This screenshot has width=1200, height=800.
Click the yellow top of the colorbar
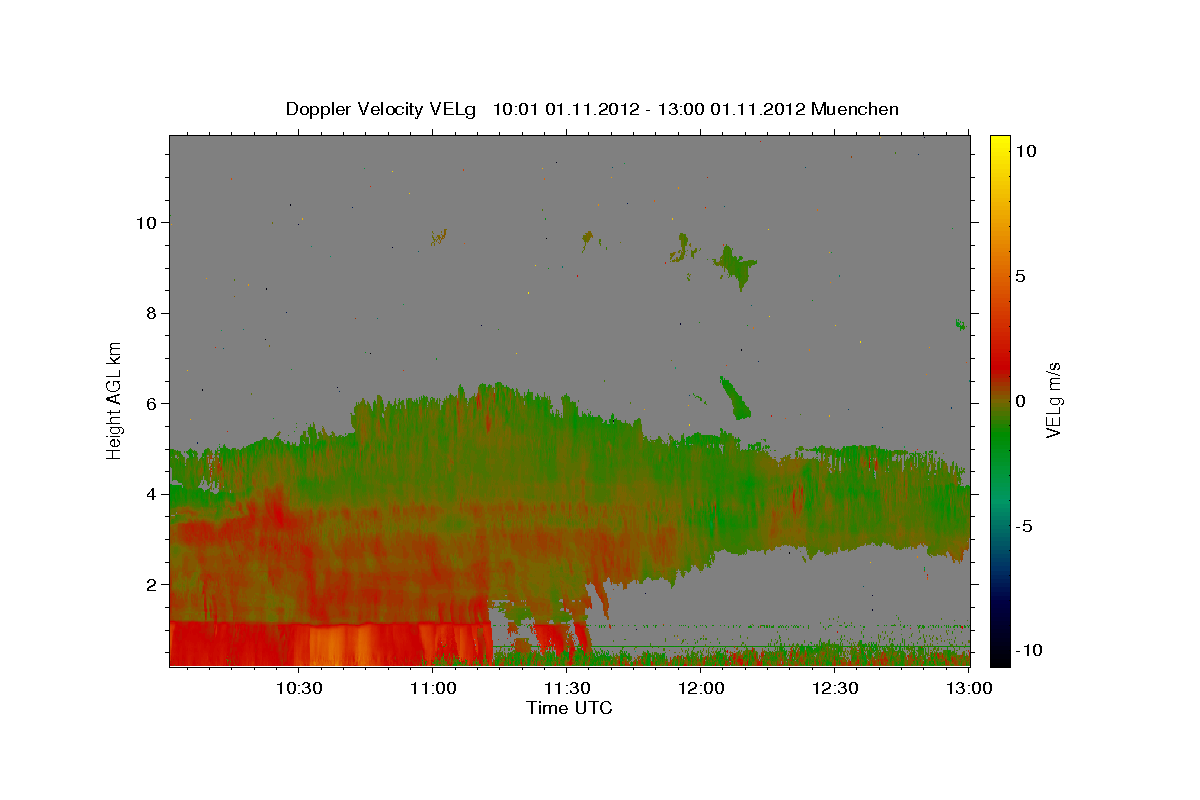999,145
